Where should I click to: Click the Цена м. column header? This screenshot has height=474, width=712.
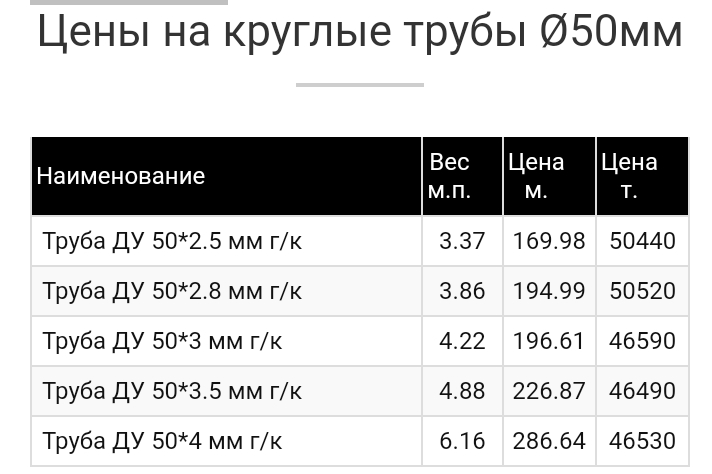[536, 176]
